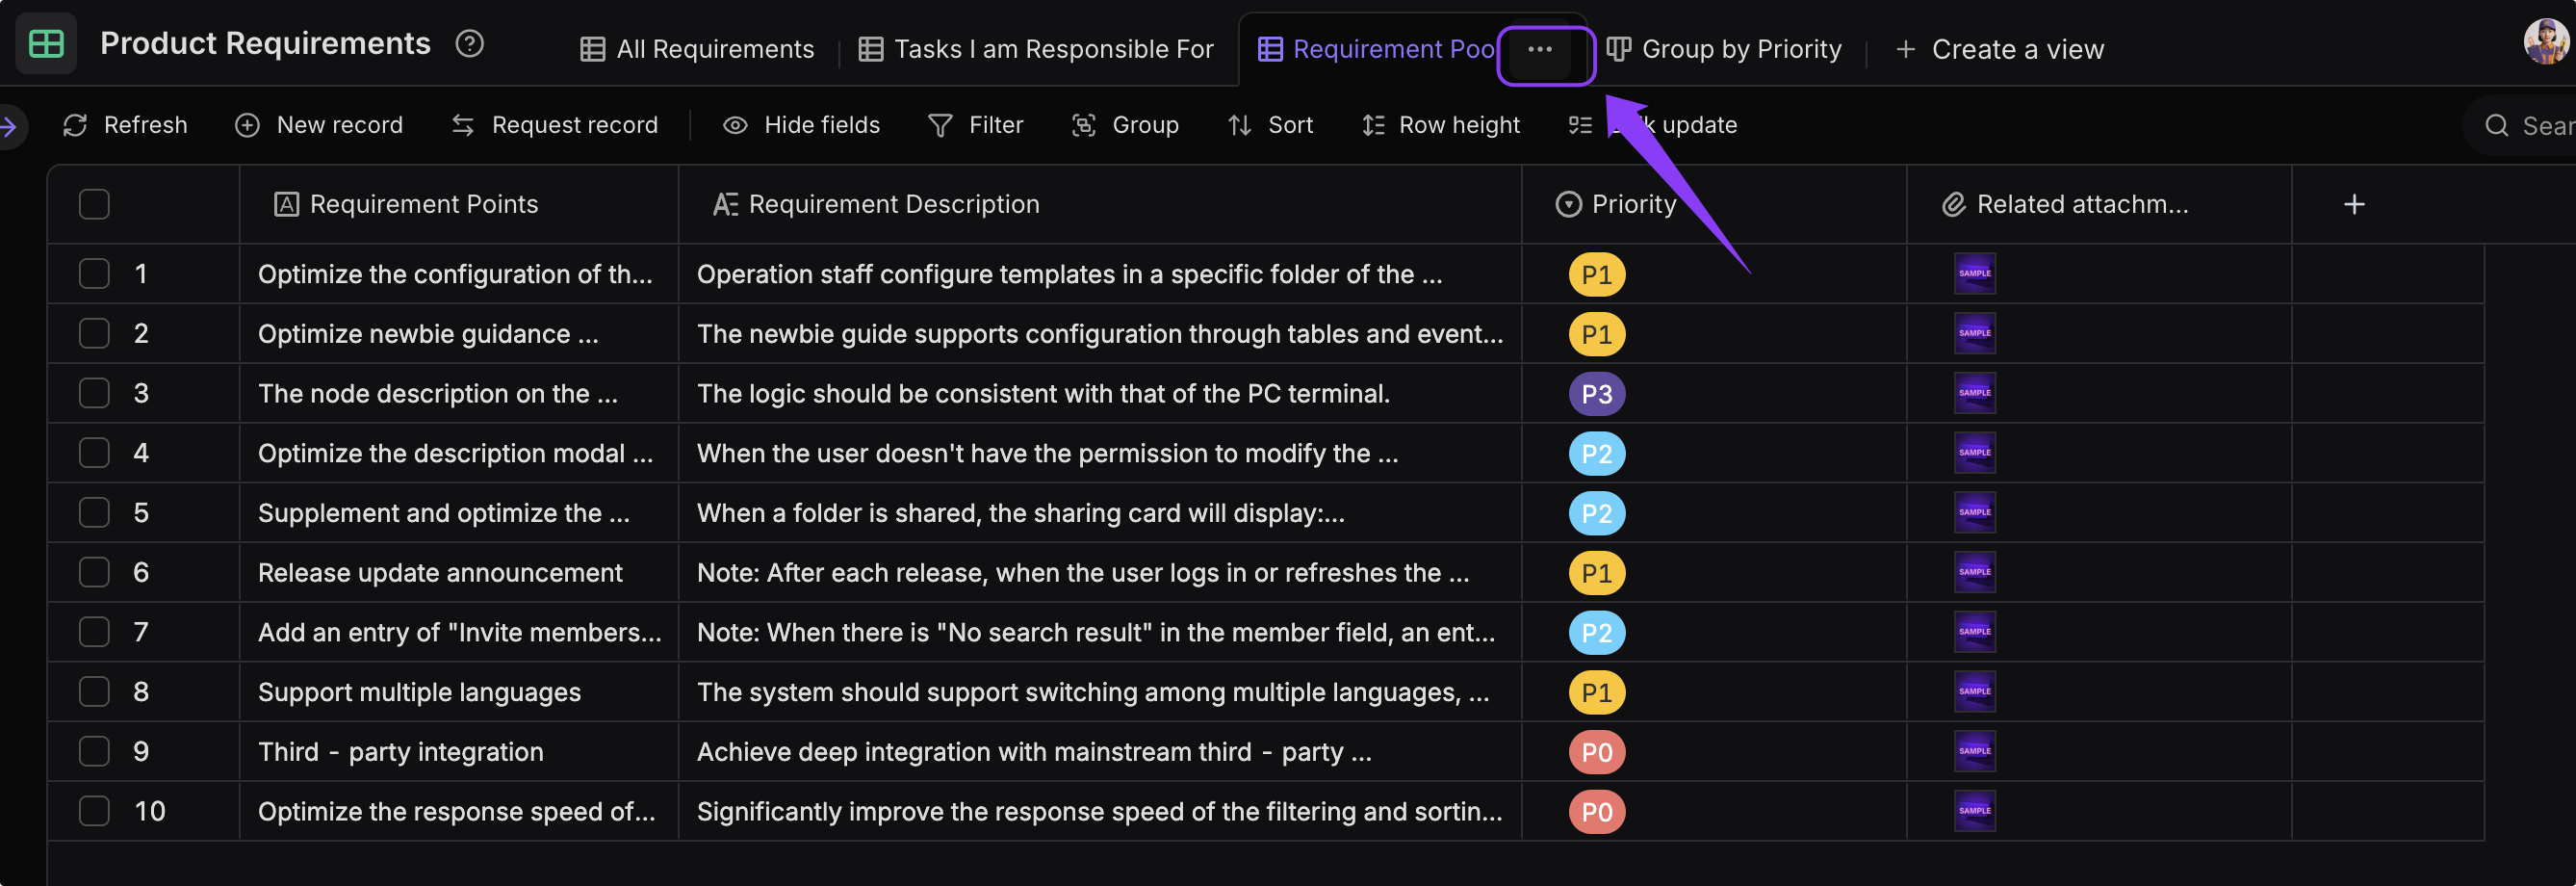The image size is (2576, 886).
Task: Expand the left sidebar arrow
Action: (x=10, y=126)
